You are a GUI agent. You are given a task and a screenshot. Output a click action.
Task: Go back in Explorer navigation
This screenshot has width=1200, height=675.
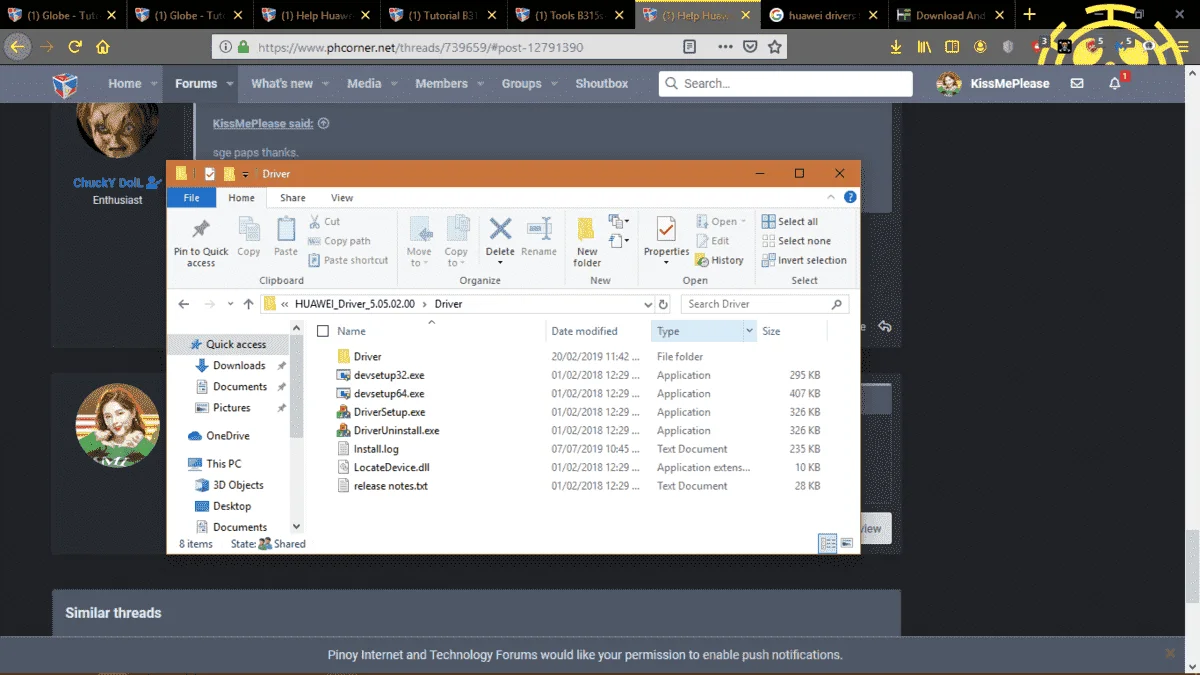(x=183, y=304)
